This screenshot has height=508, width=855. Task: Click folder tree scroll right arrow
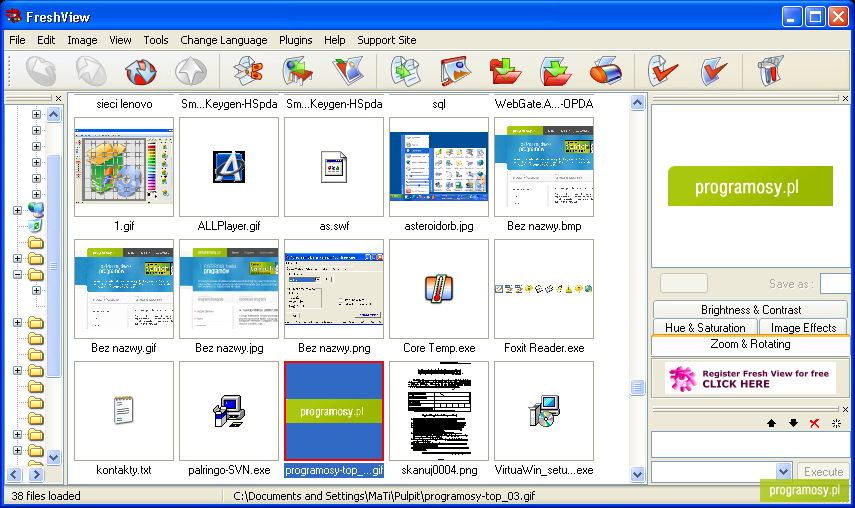tap(36, 474)
